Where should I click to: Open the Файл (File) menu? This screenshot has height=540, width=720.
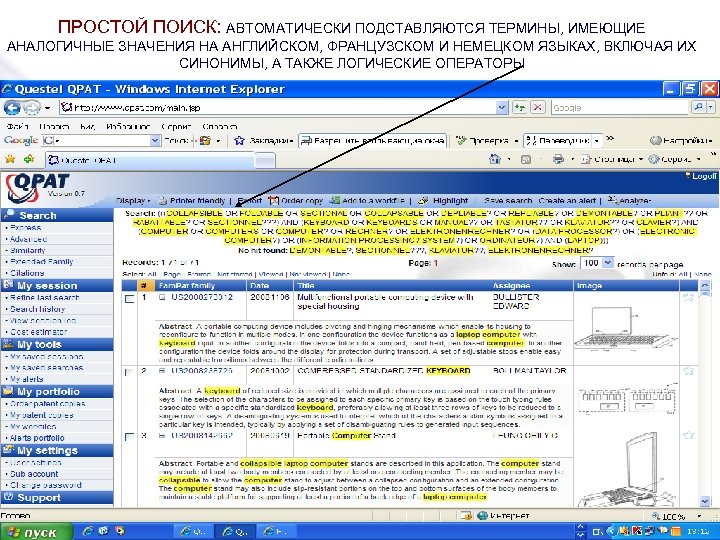tap(18, 126)
